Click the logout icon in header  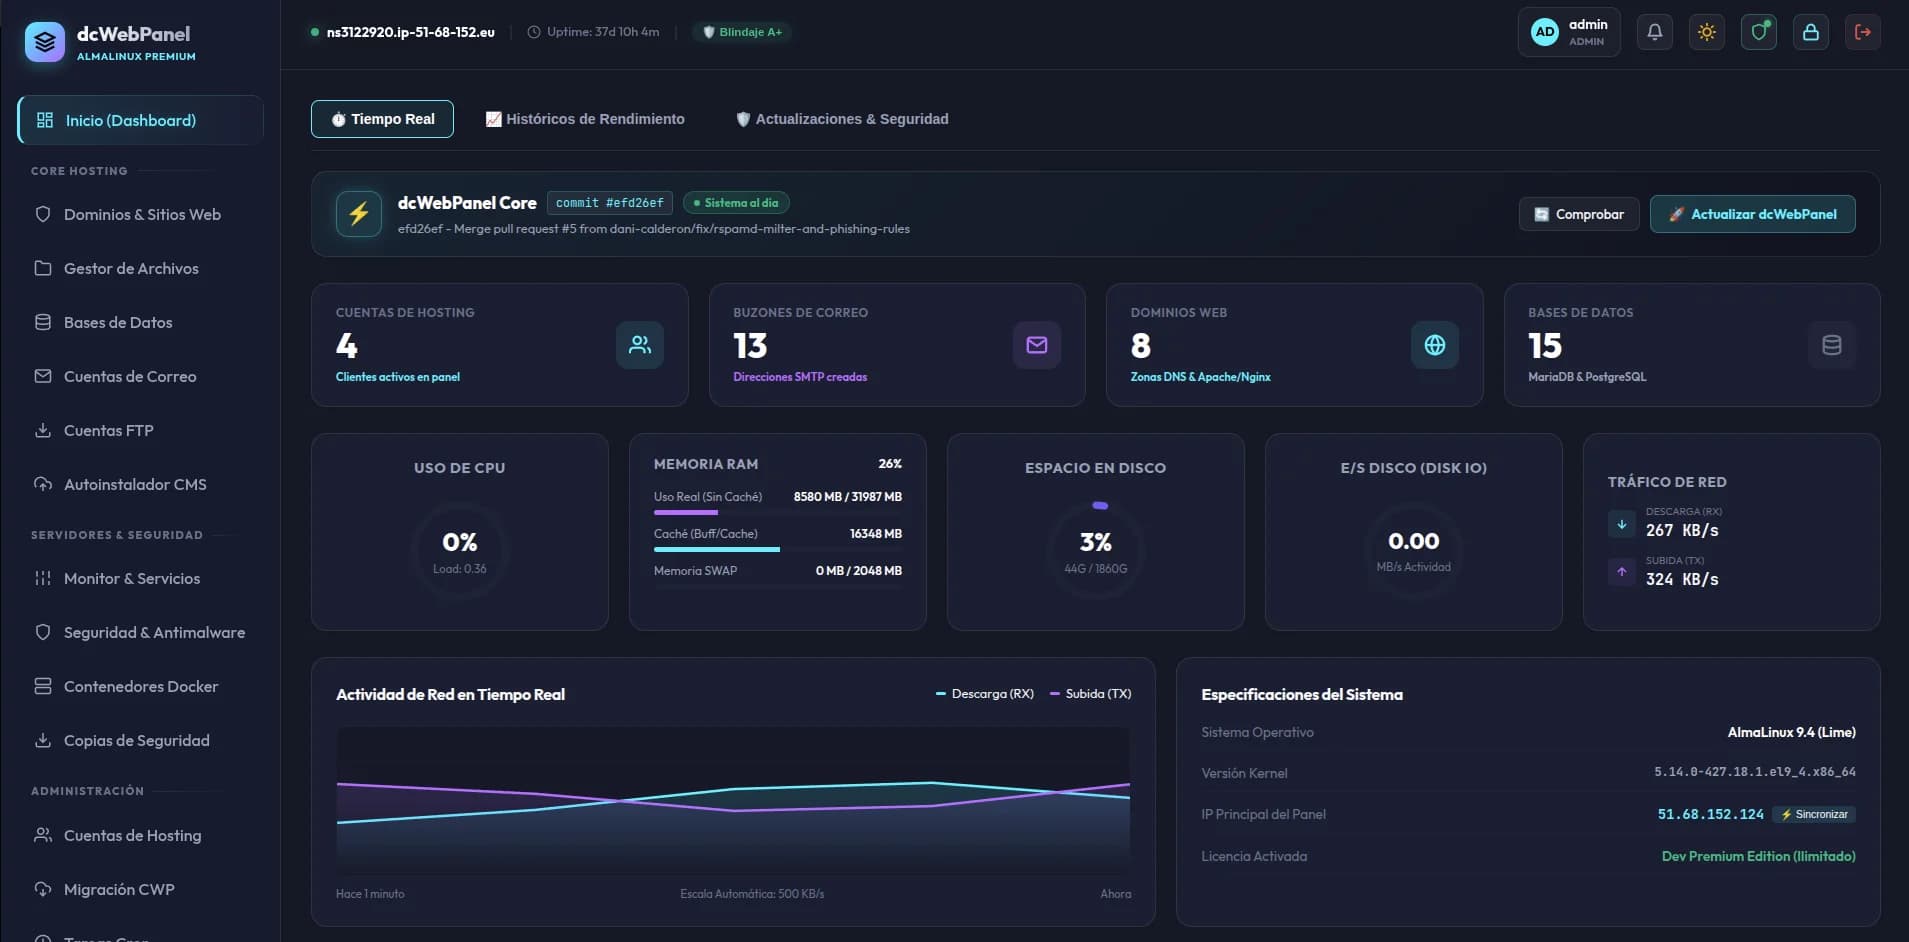pos(1863,32)
